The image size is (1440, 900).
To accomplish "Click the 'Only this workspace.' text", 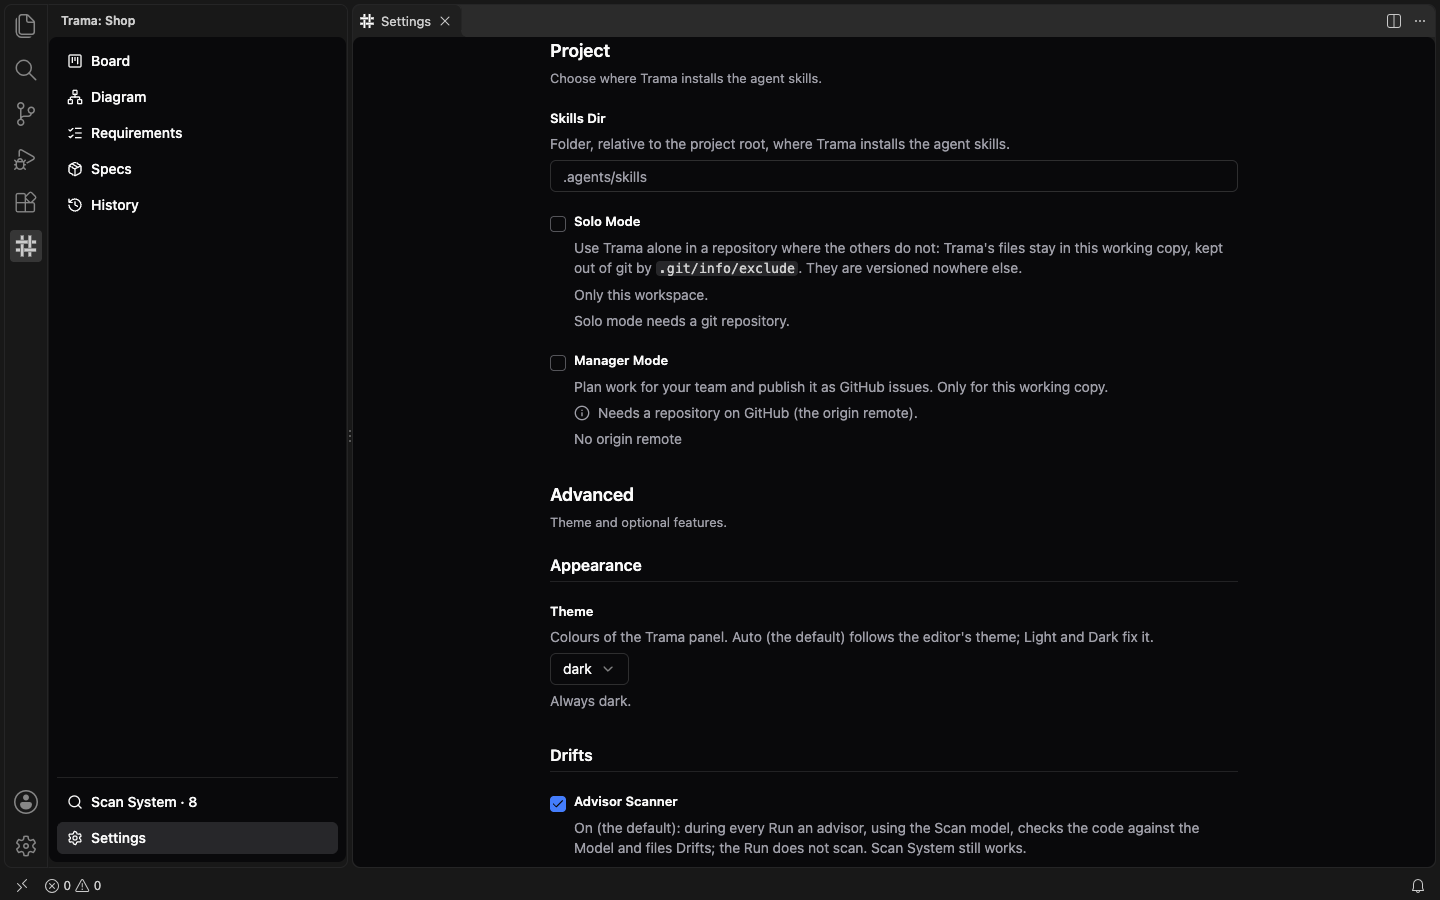I will (641, 295).
